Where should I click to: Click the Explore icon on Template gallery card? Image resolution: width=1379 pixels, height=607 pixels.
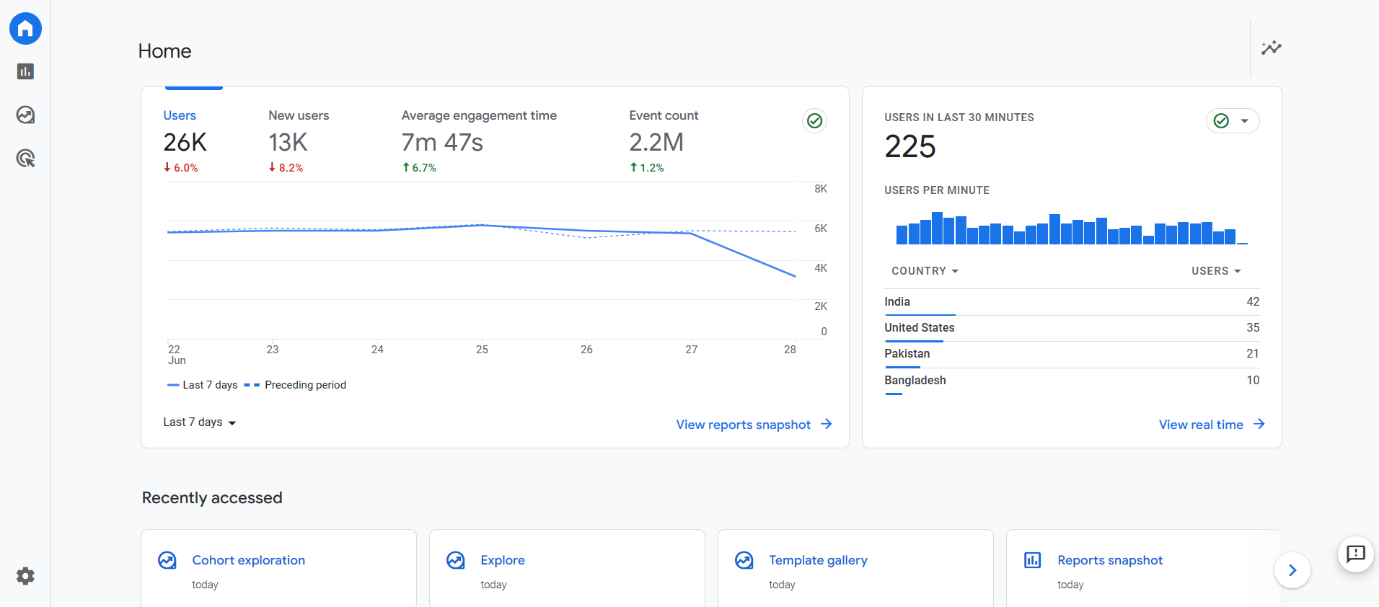click(x=744, y=560)
